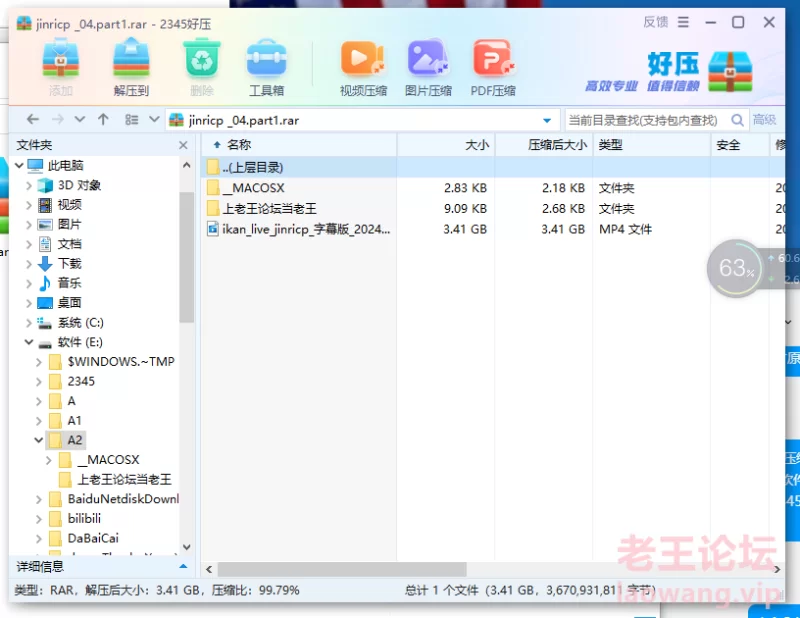Toggle the 详细信息 details panel arrow
This screenshot has height=618, width=800.
pyautogui.click(x=183, y=566)
